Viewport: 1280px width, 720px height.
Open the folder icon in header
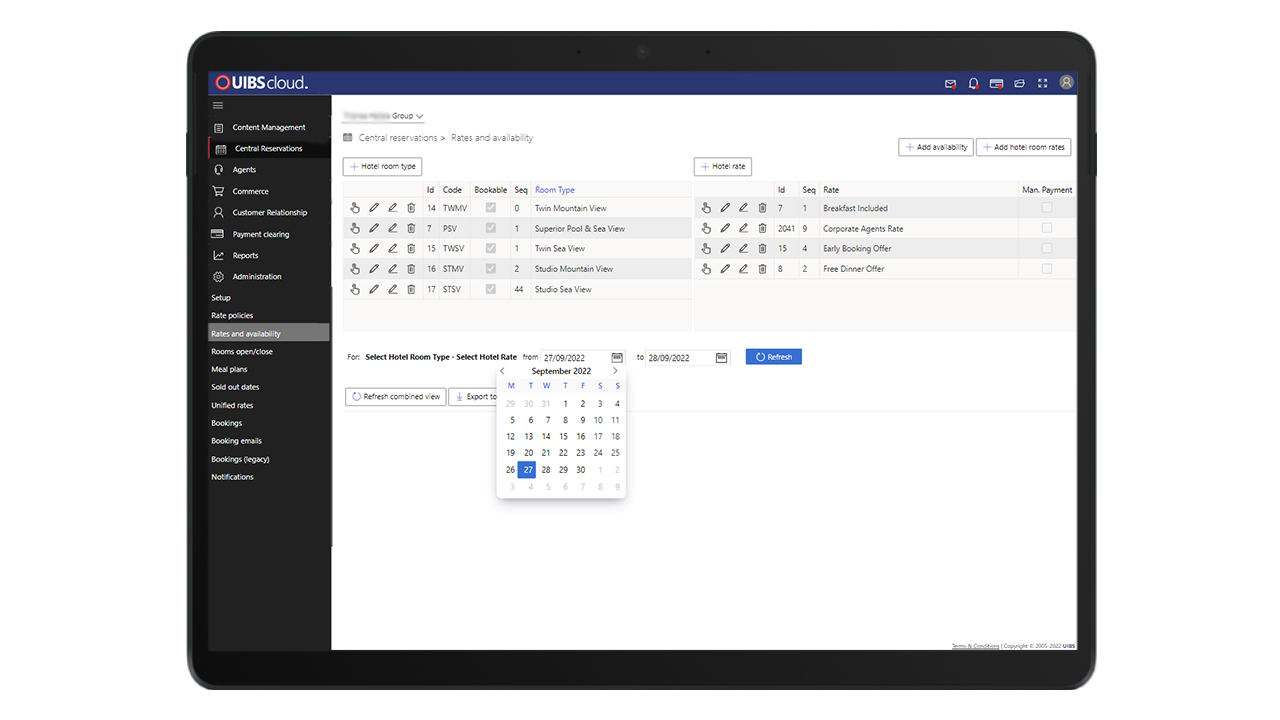1019,84
